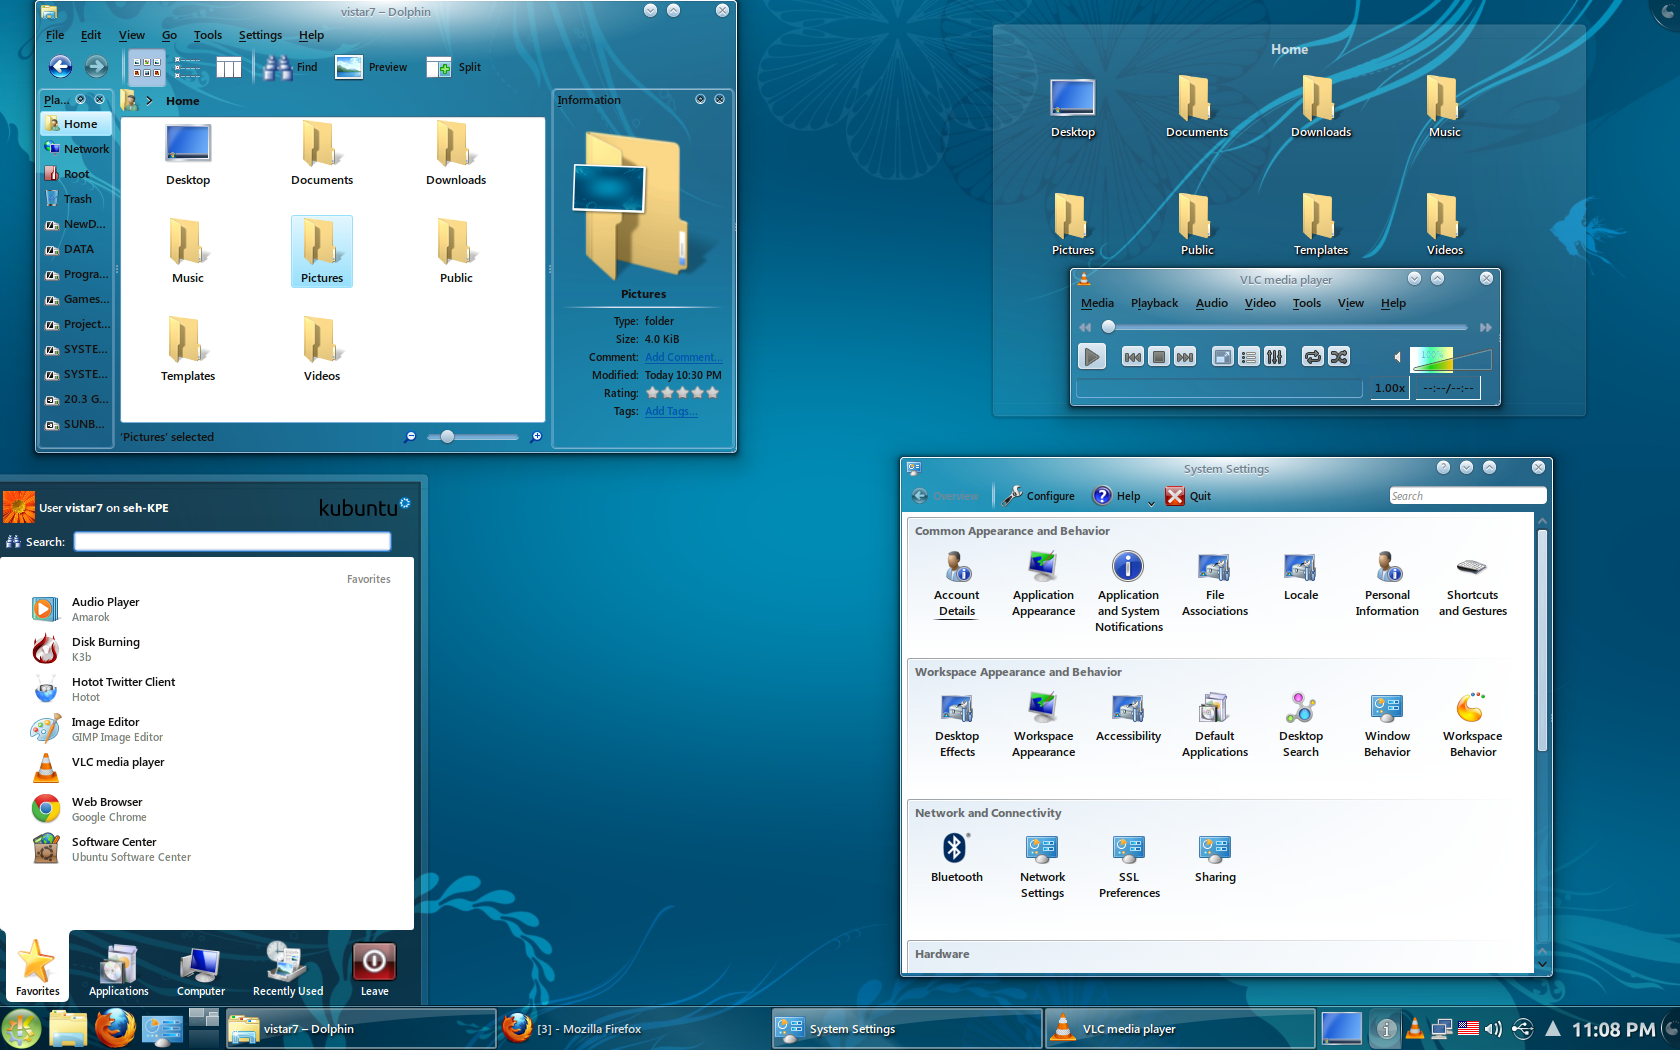Image resolution: width=1680 pixels, height=1050 pixels.
Task: Click Quit in System Settings toolbar
Action: (1188, 496)
